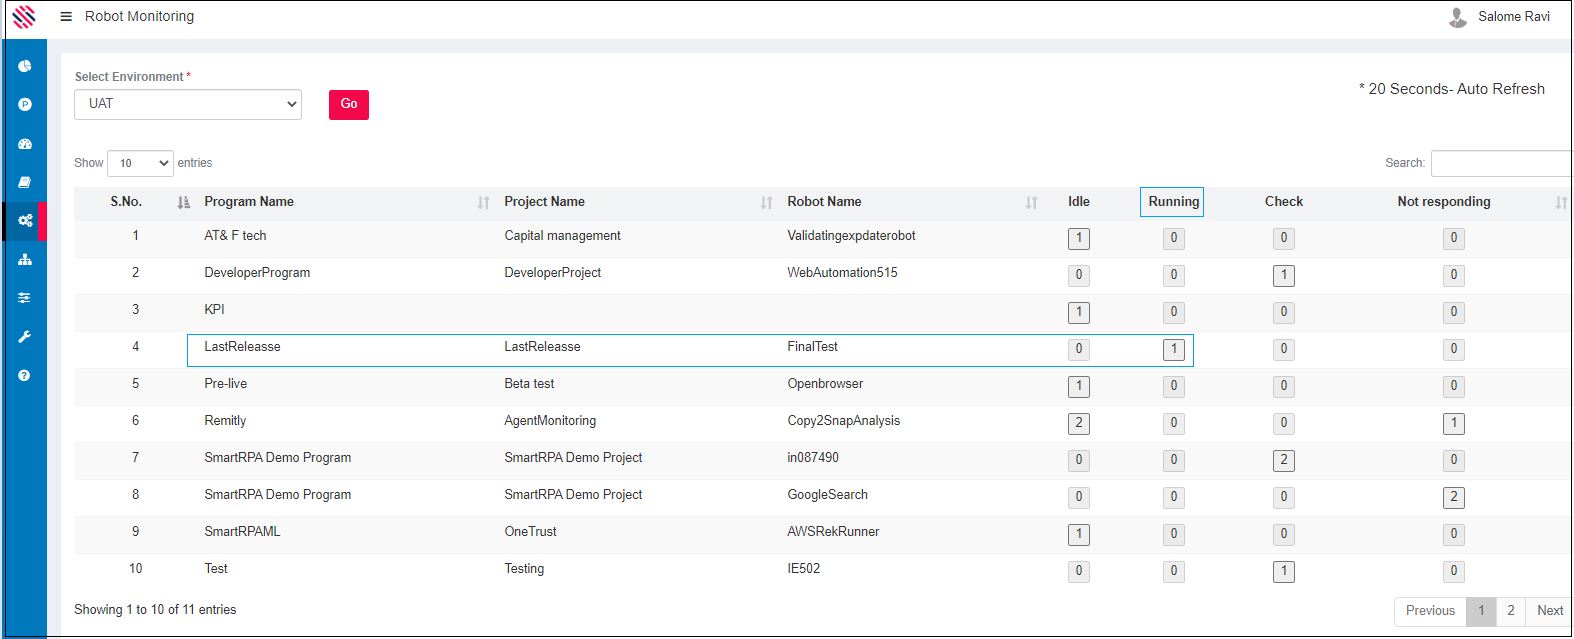The width and height of the screenshot is (1574, 639).
Task: Expand the Show entries dropdown
Action: point(140,163)
